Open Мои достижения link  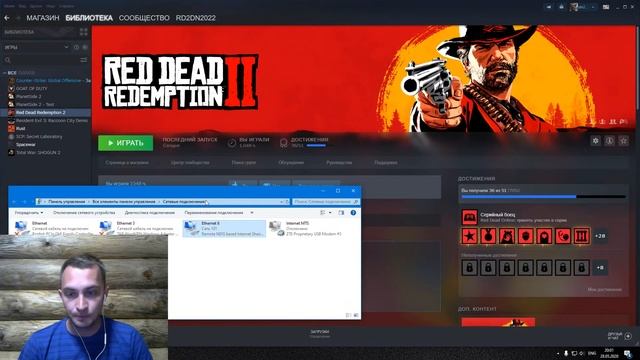(x=604, y=289)
